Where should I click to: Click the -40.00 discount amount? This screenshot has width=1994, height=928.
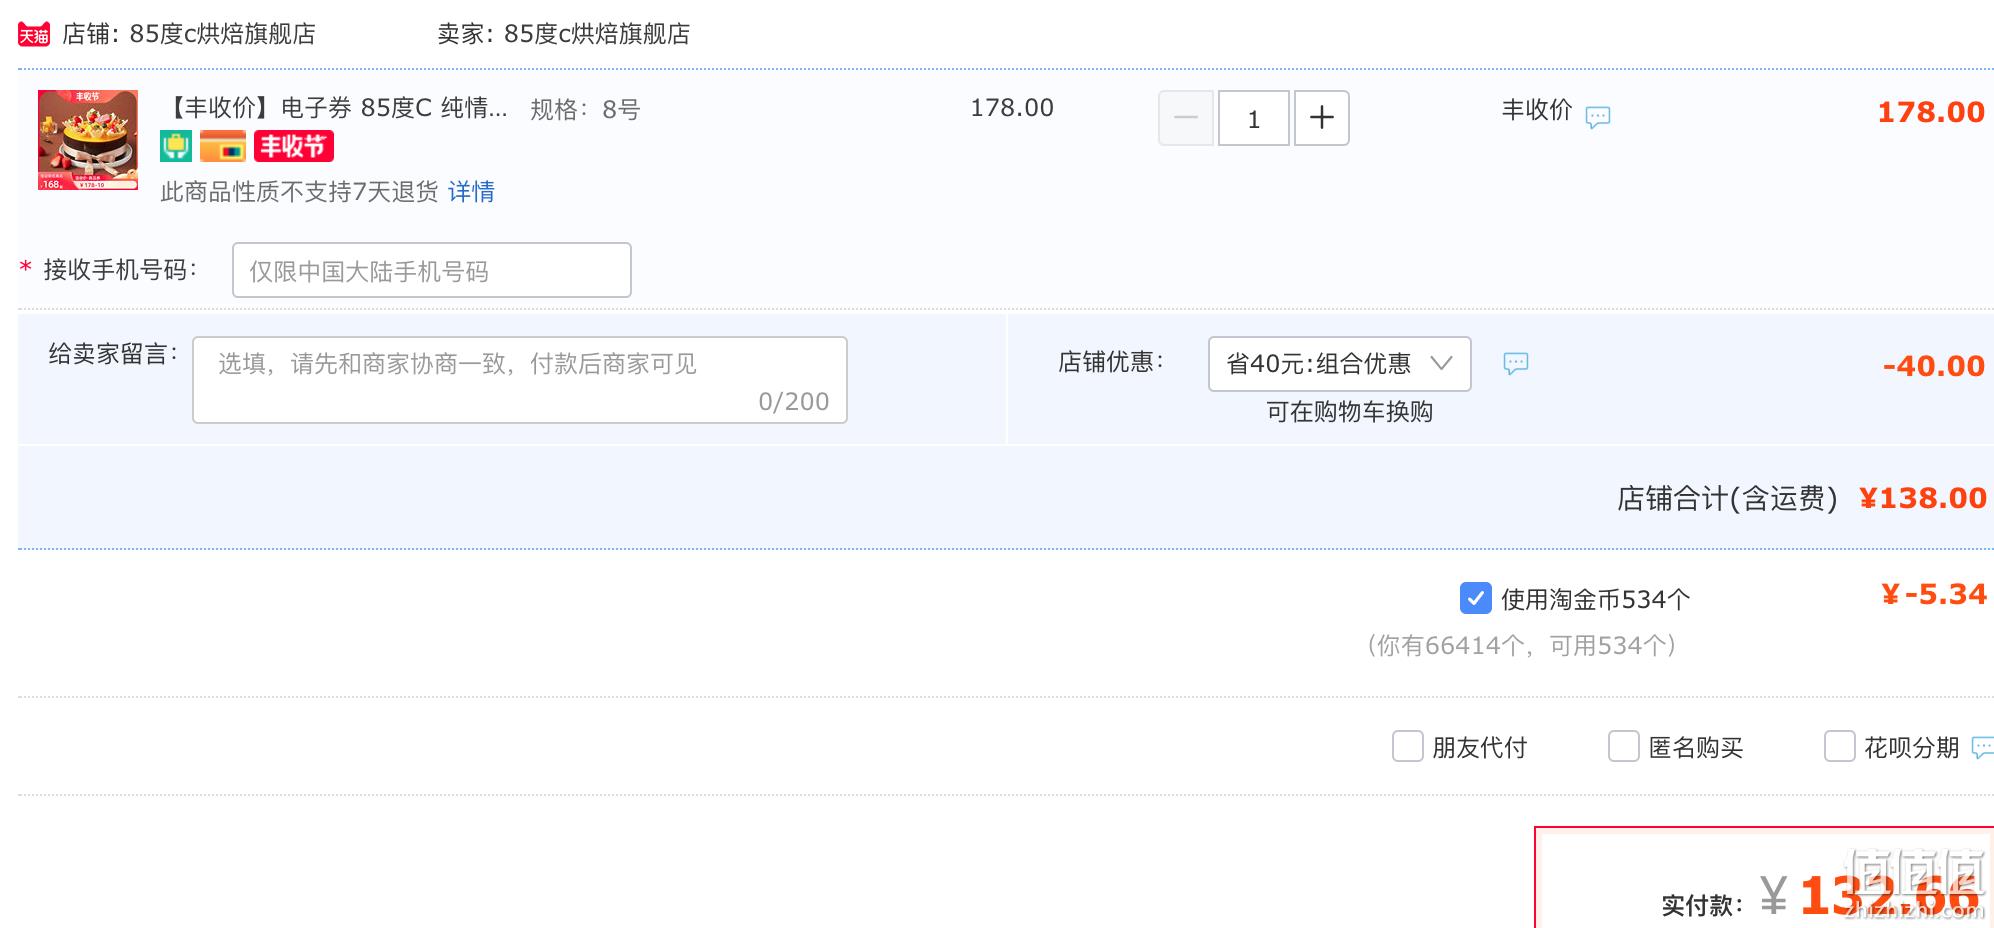pos(1934,366)
